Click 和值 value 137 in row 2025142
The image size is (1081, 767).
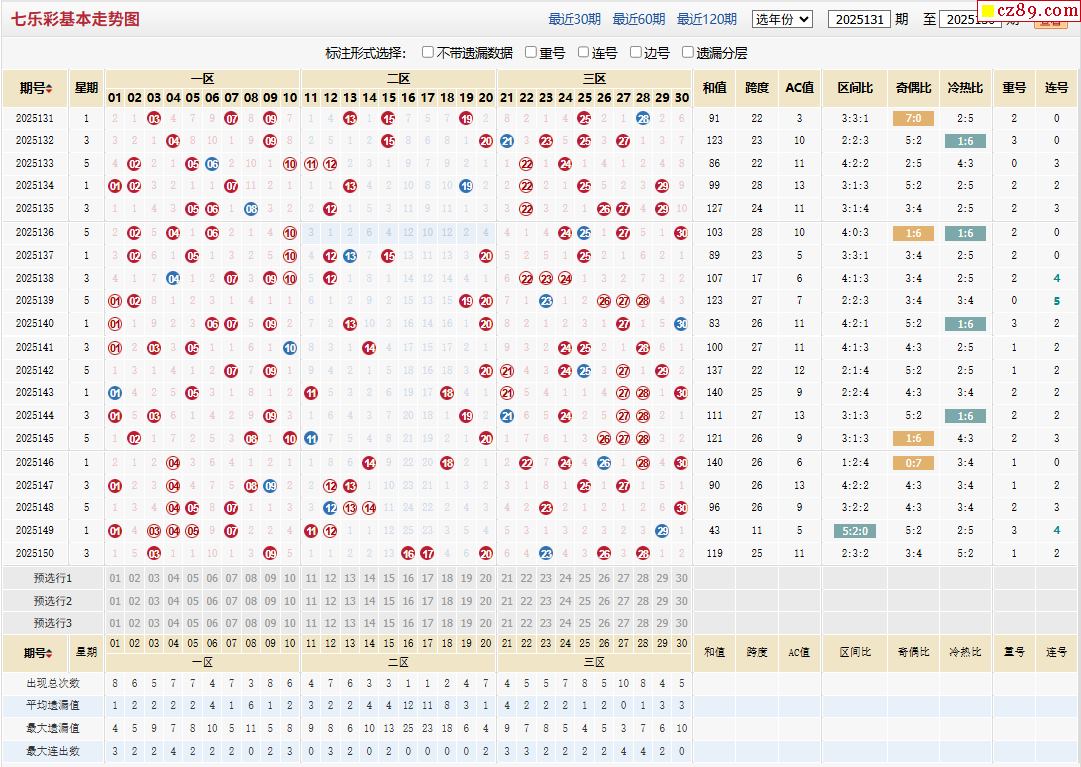pyautogui.click(x=714, y=371)
